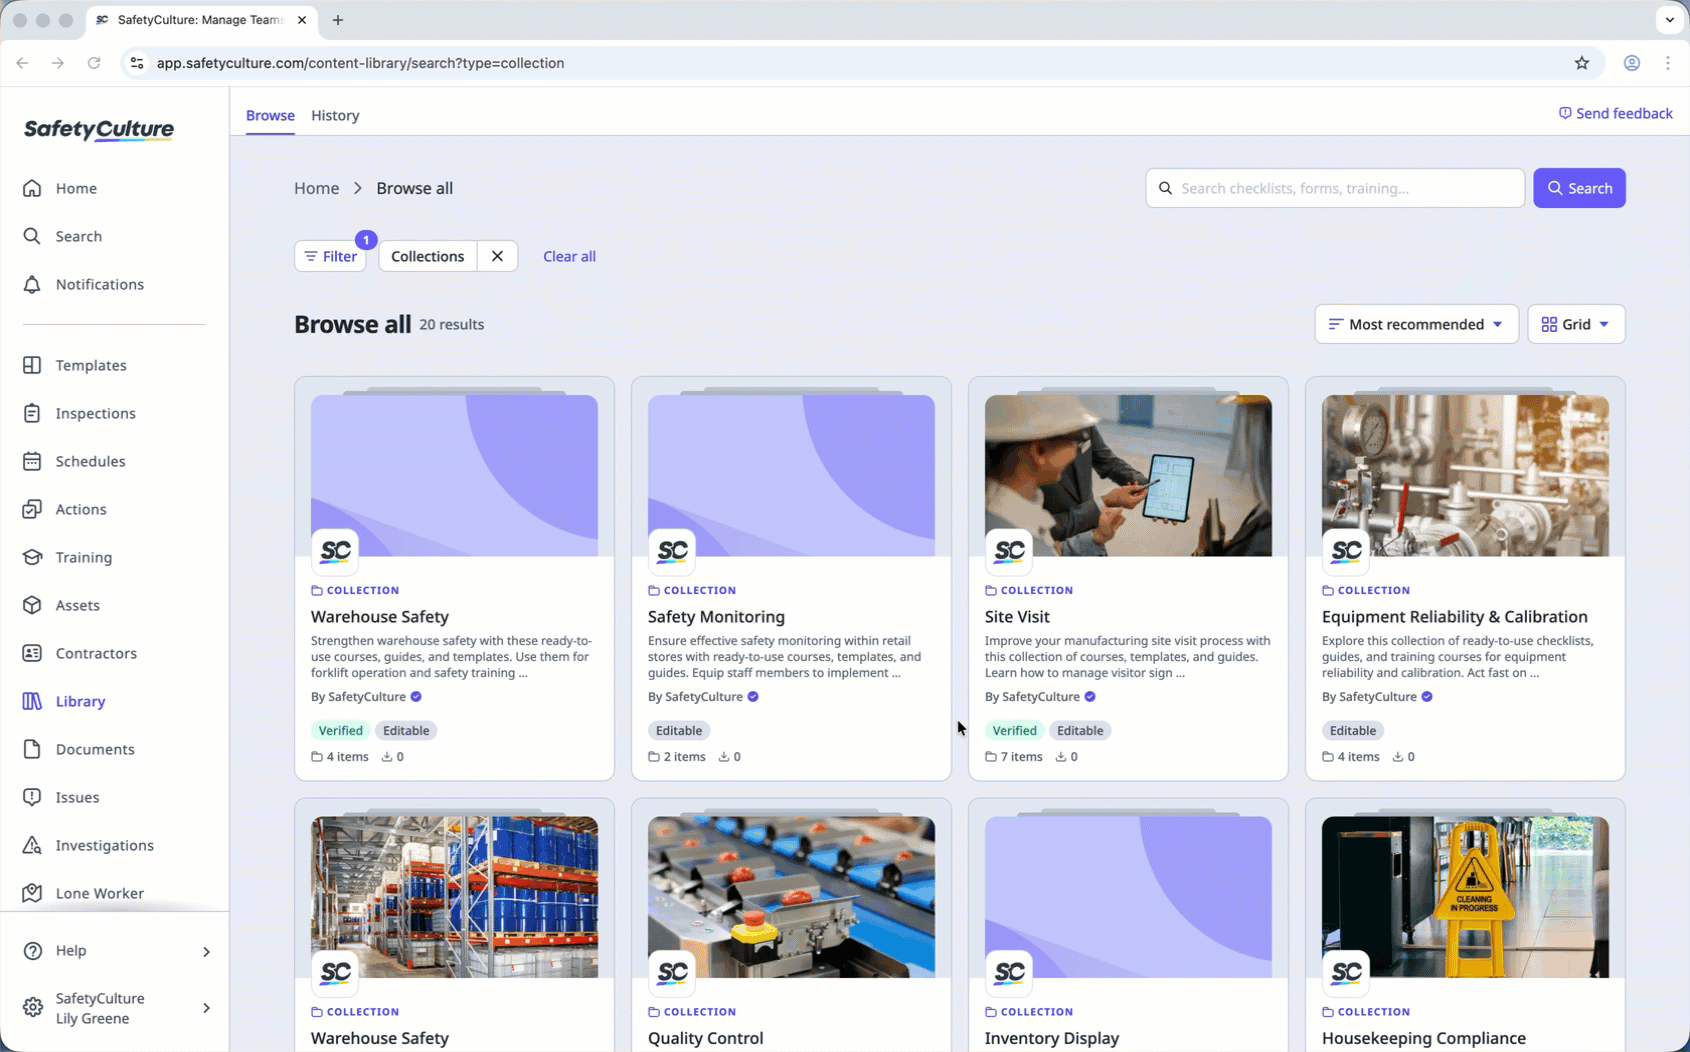Screen dimensions: 1690x1052
Task: Open the Equipment Reliability & Calibration thumbnail
Action: tap(1465, 475)
